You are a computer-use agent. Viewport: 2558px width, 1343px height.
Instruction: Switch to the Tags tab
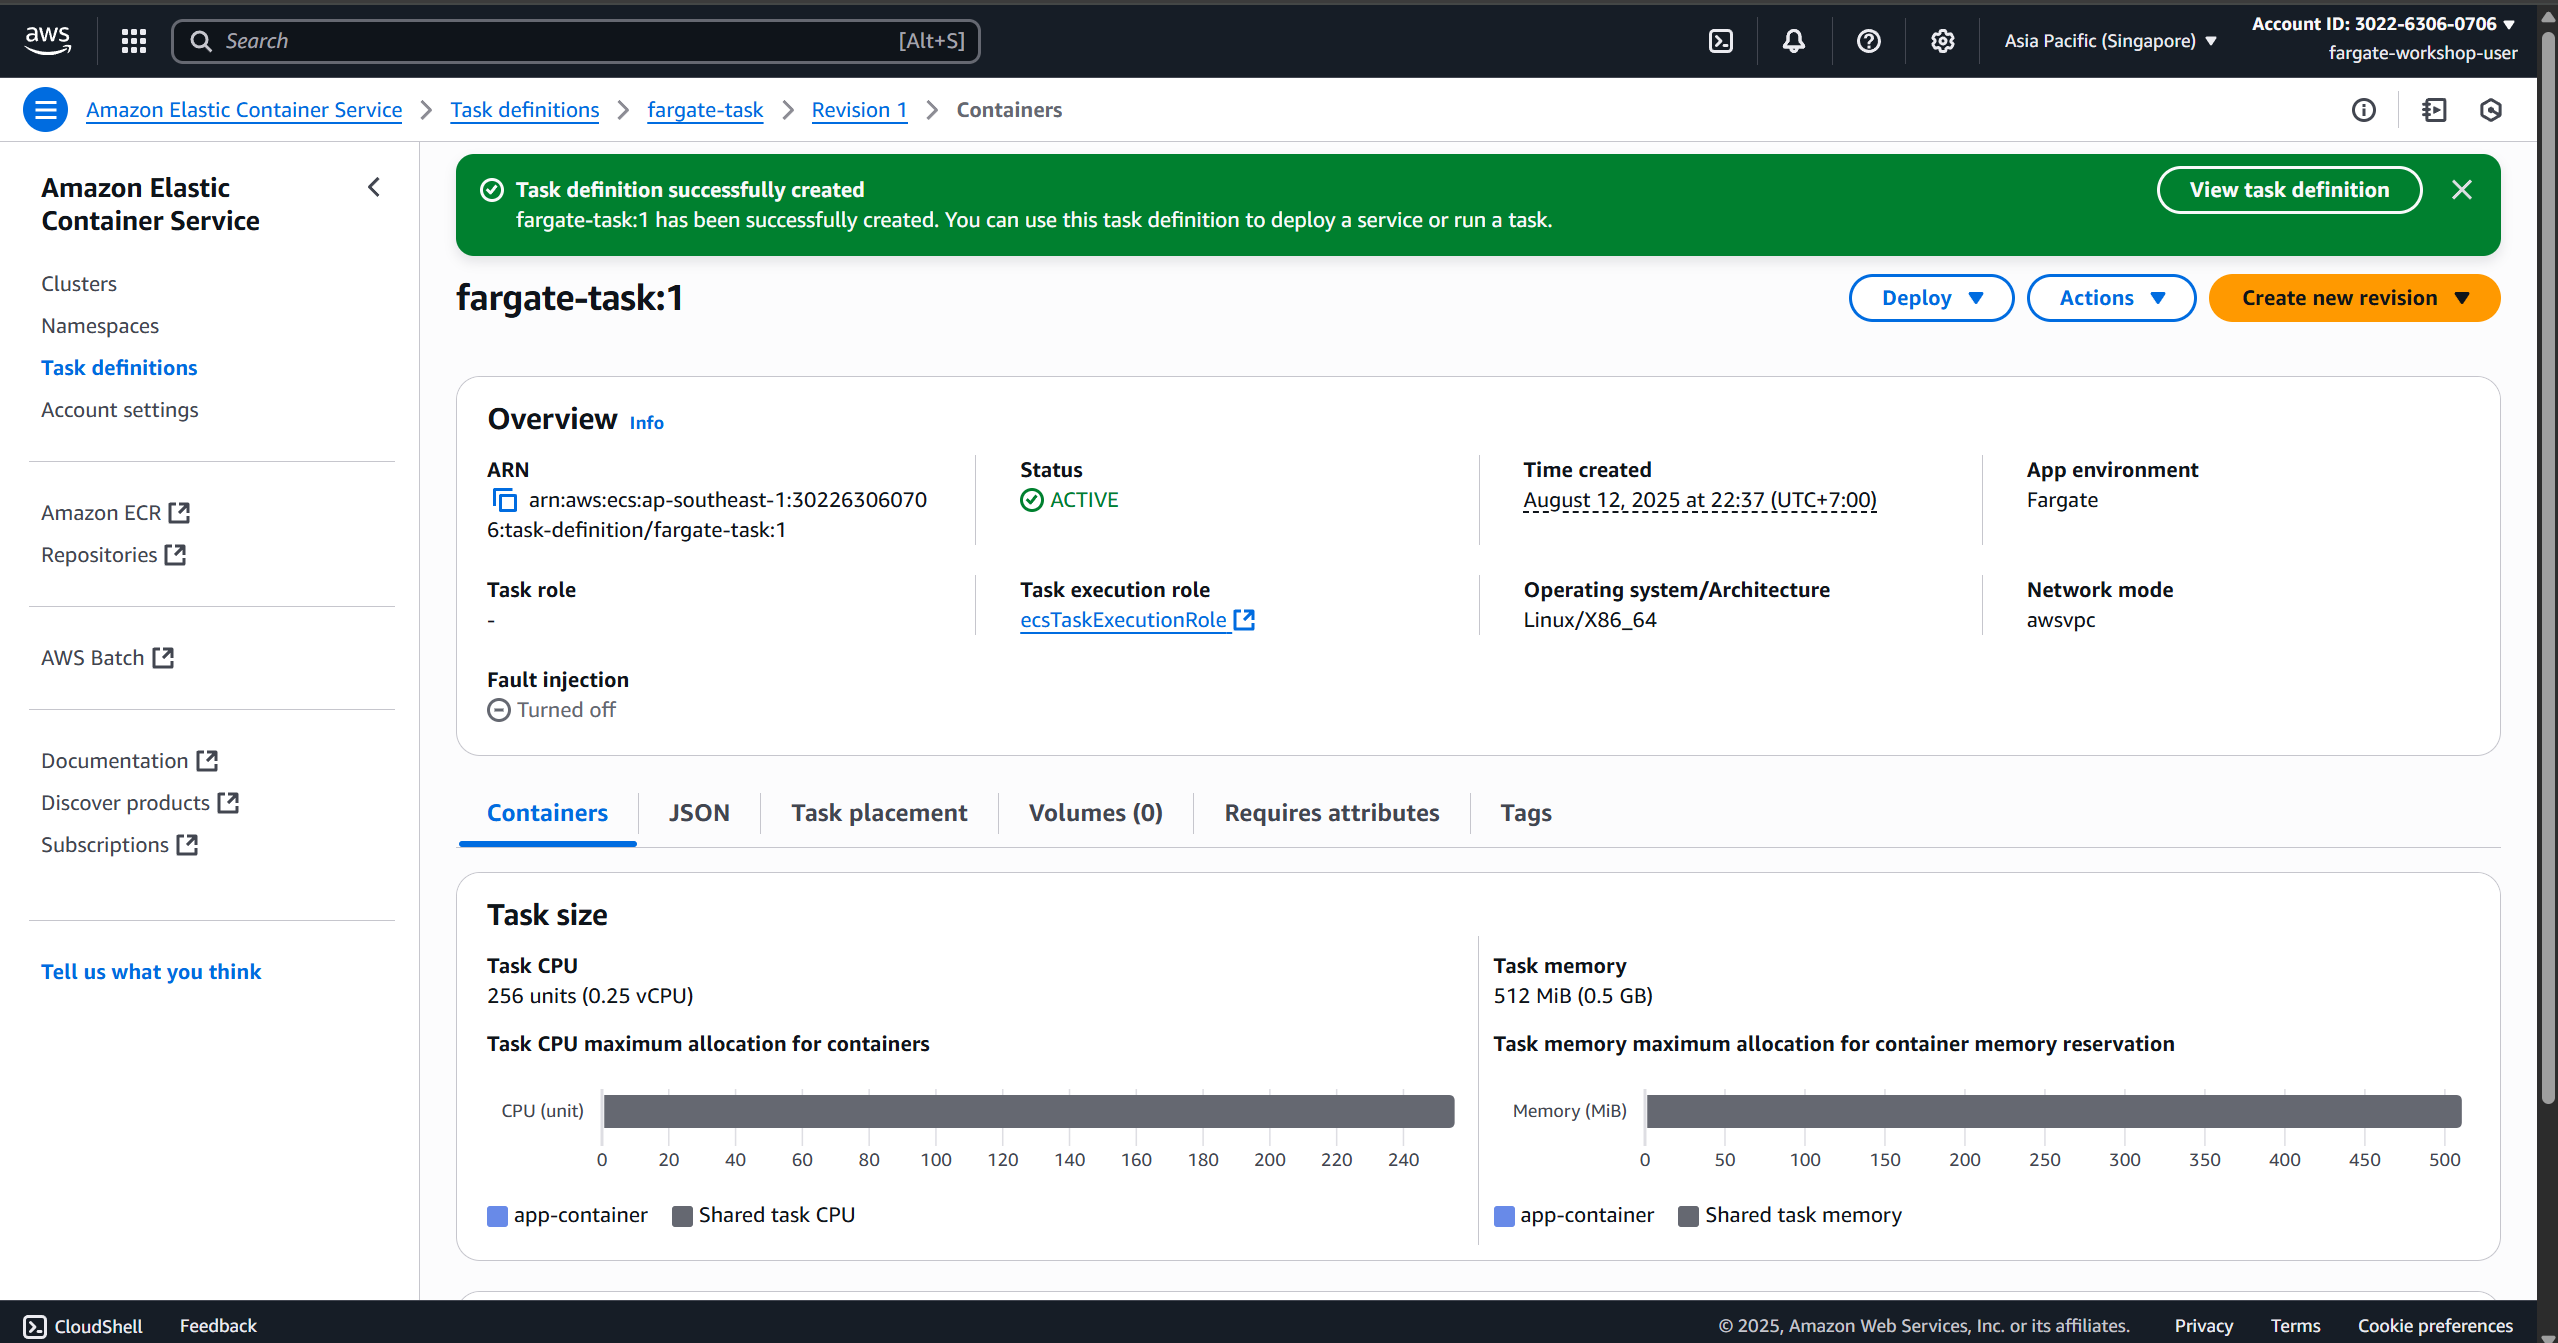point(1526,813)
